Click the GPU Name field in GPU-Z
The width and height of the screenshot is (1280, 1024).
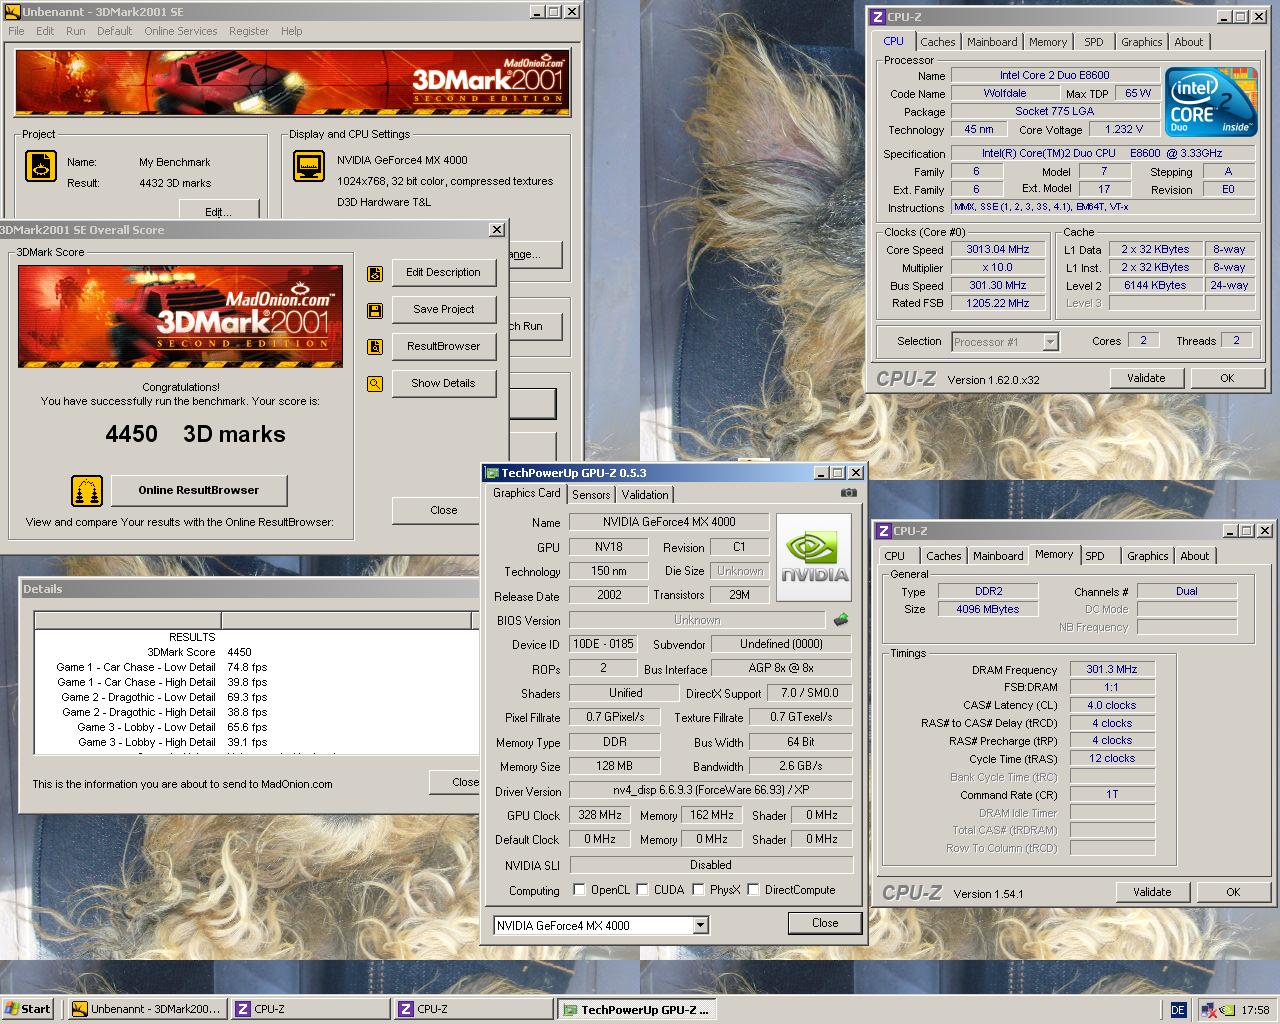pyautogui.click(x=669, y=522)
